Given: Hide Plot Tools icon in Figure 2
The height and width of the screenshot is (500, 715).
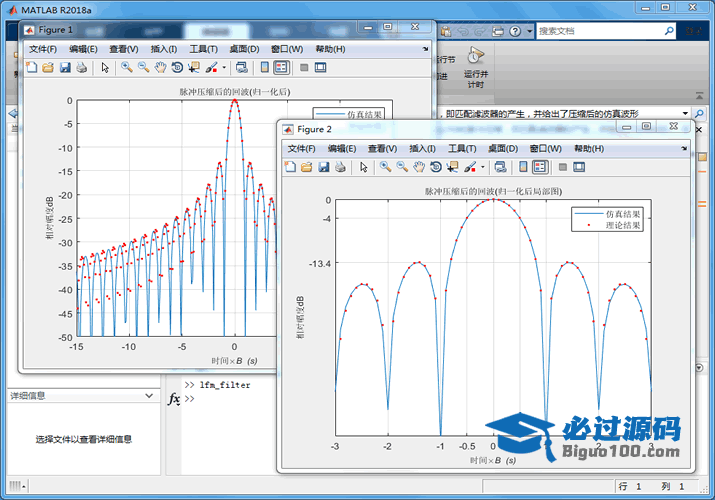Looking at the screenshot, I should point(563,167).
